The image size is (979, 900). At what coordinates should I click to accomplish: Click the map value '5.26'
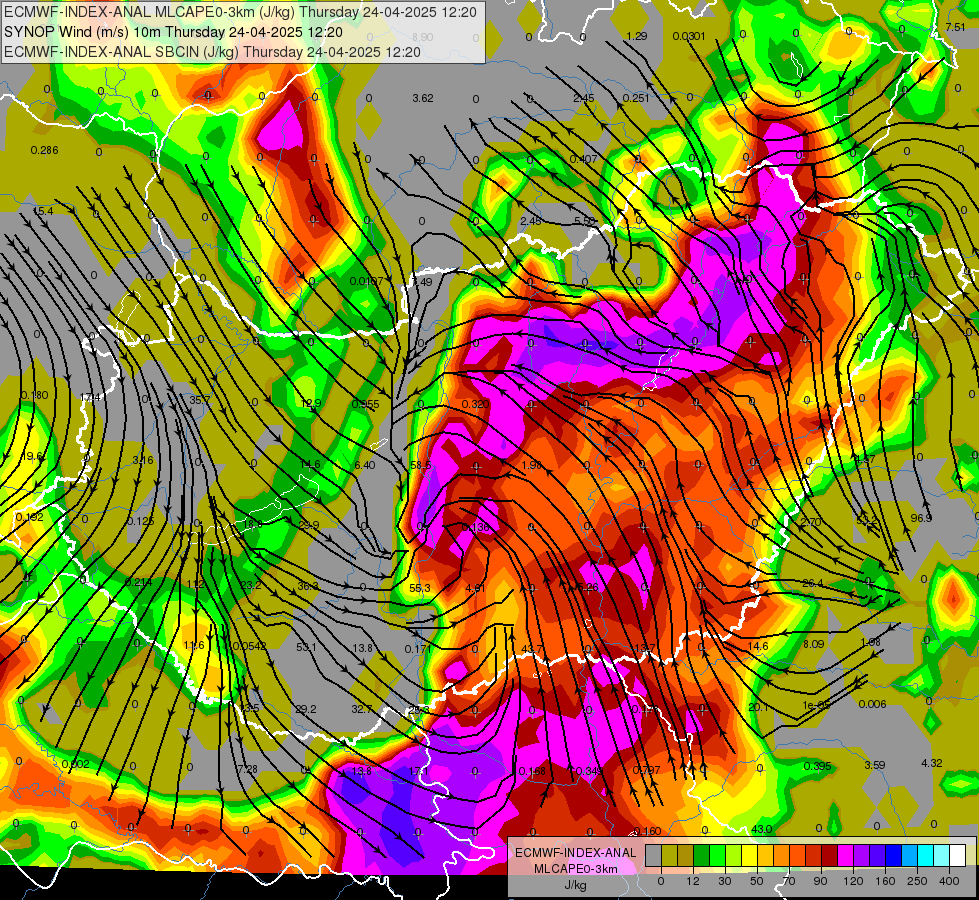[x=588, y=586]
